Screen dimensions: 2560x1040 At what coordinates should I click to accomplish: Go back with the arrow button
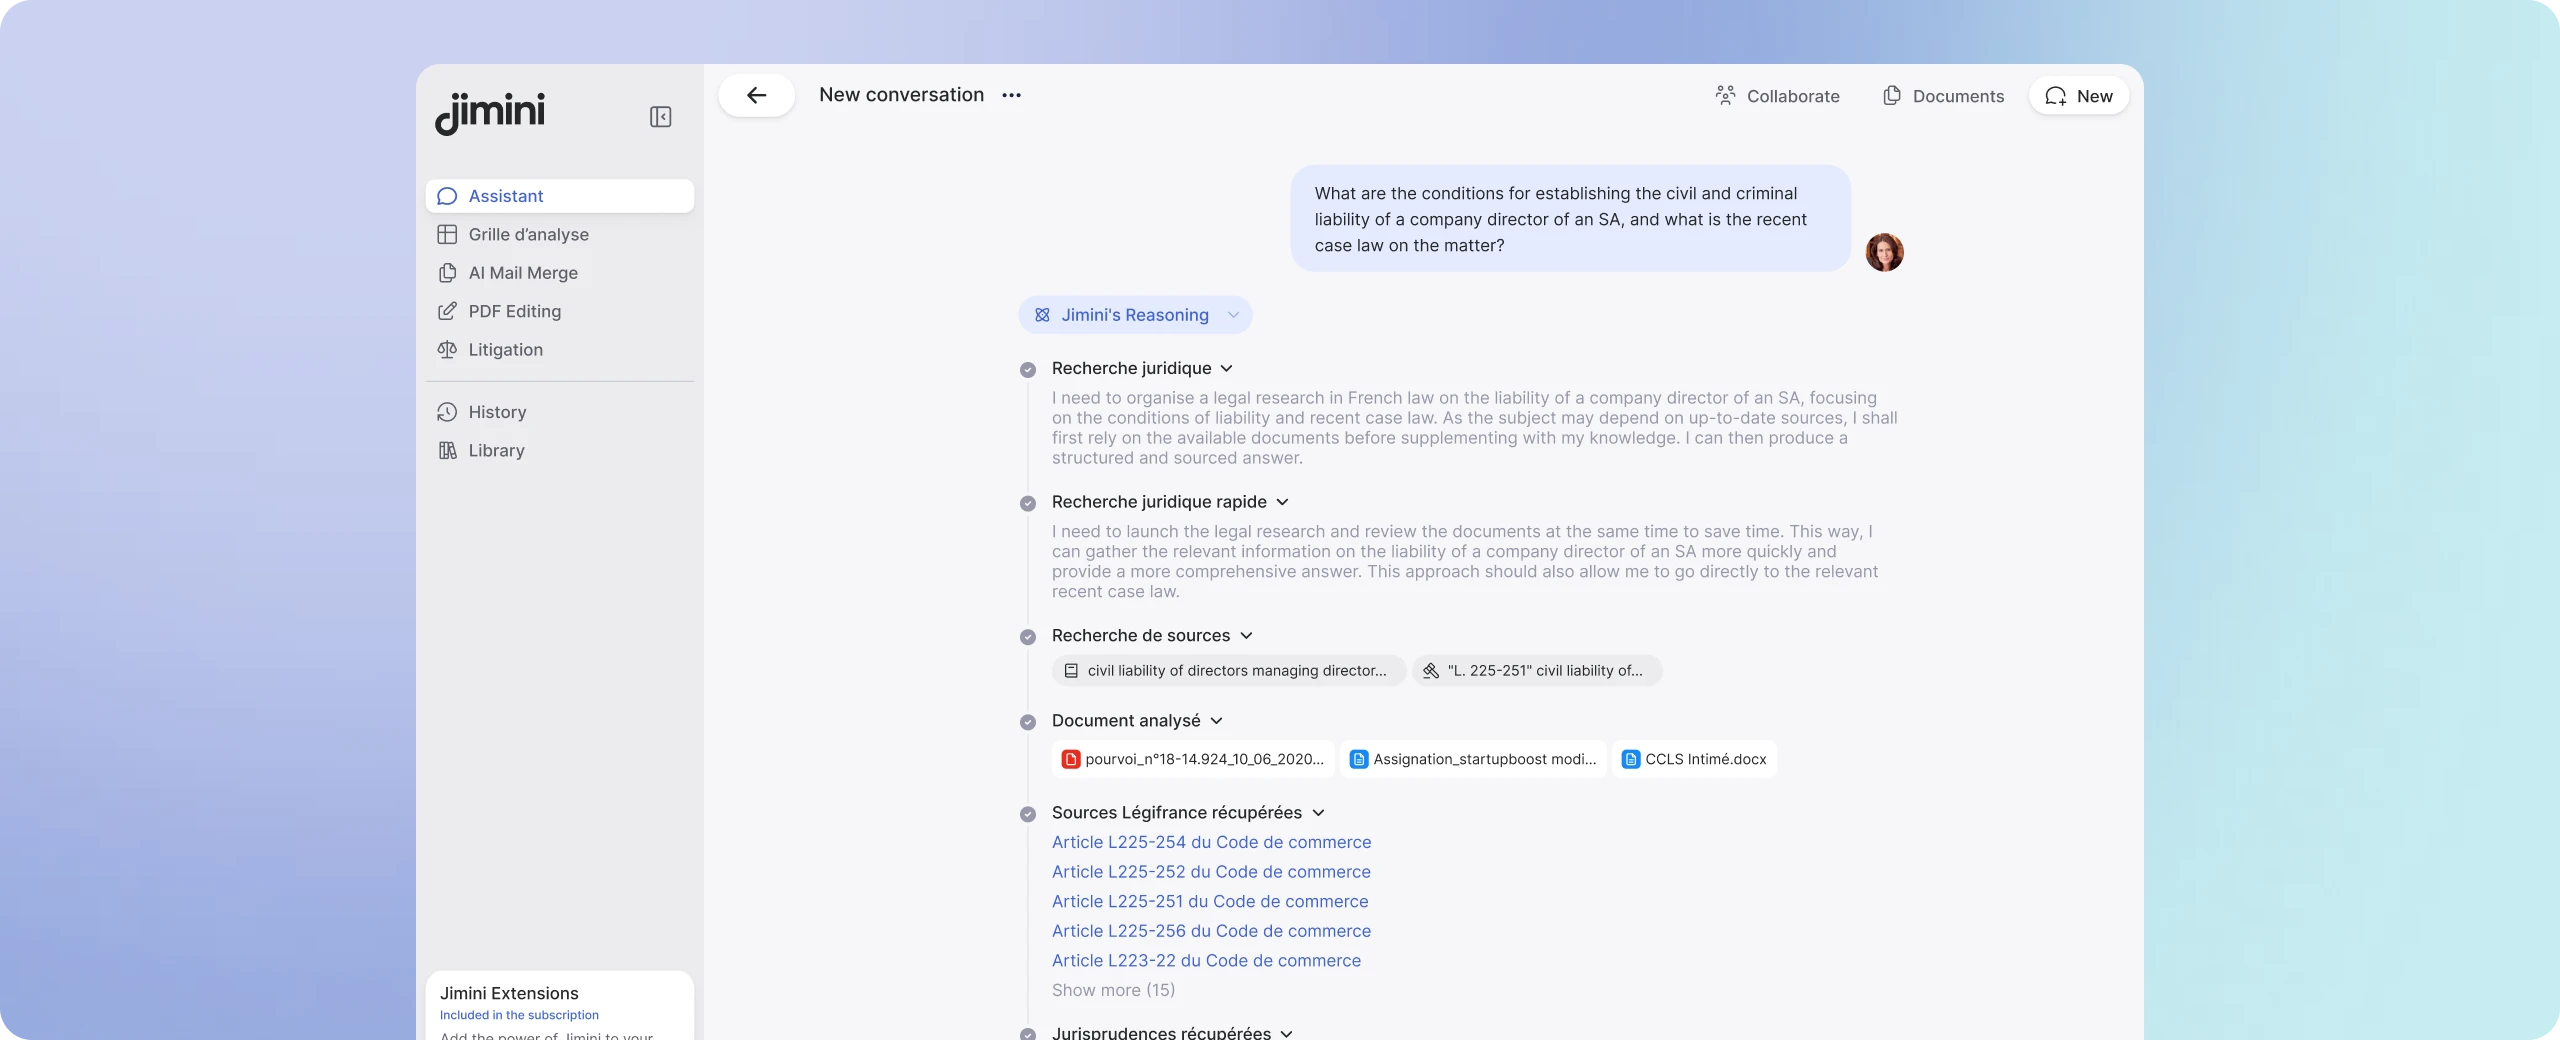coord(756,95)
